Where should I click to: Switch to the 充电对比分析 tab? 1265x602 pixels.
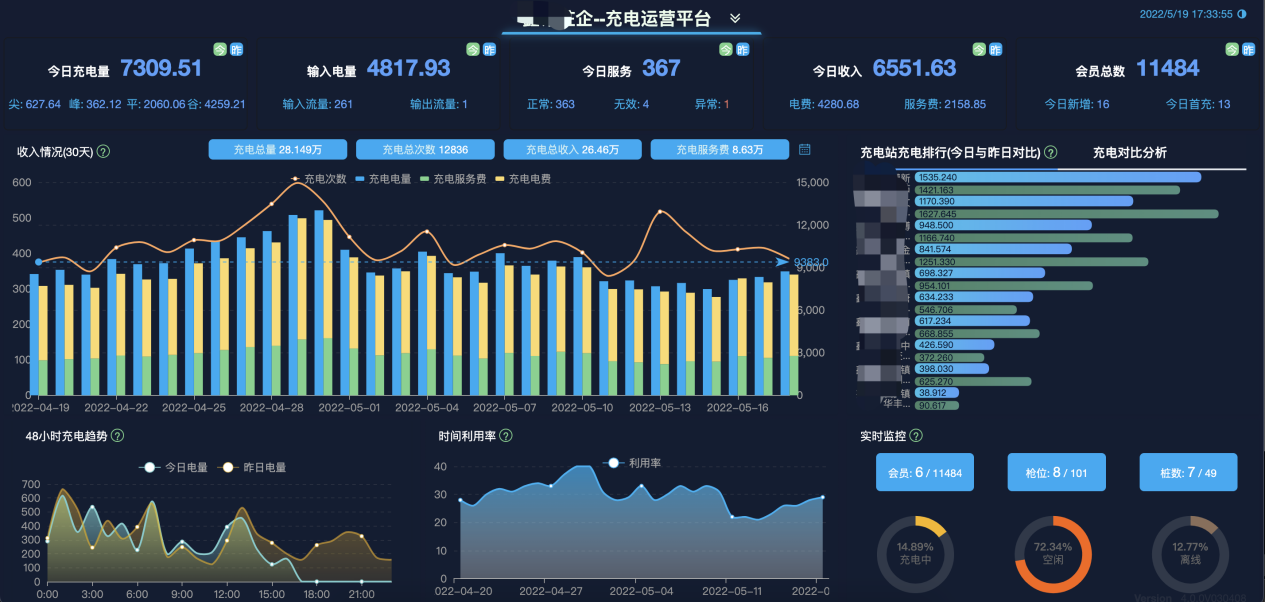tap(1129, 153)
